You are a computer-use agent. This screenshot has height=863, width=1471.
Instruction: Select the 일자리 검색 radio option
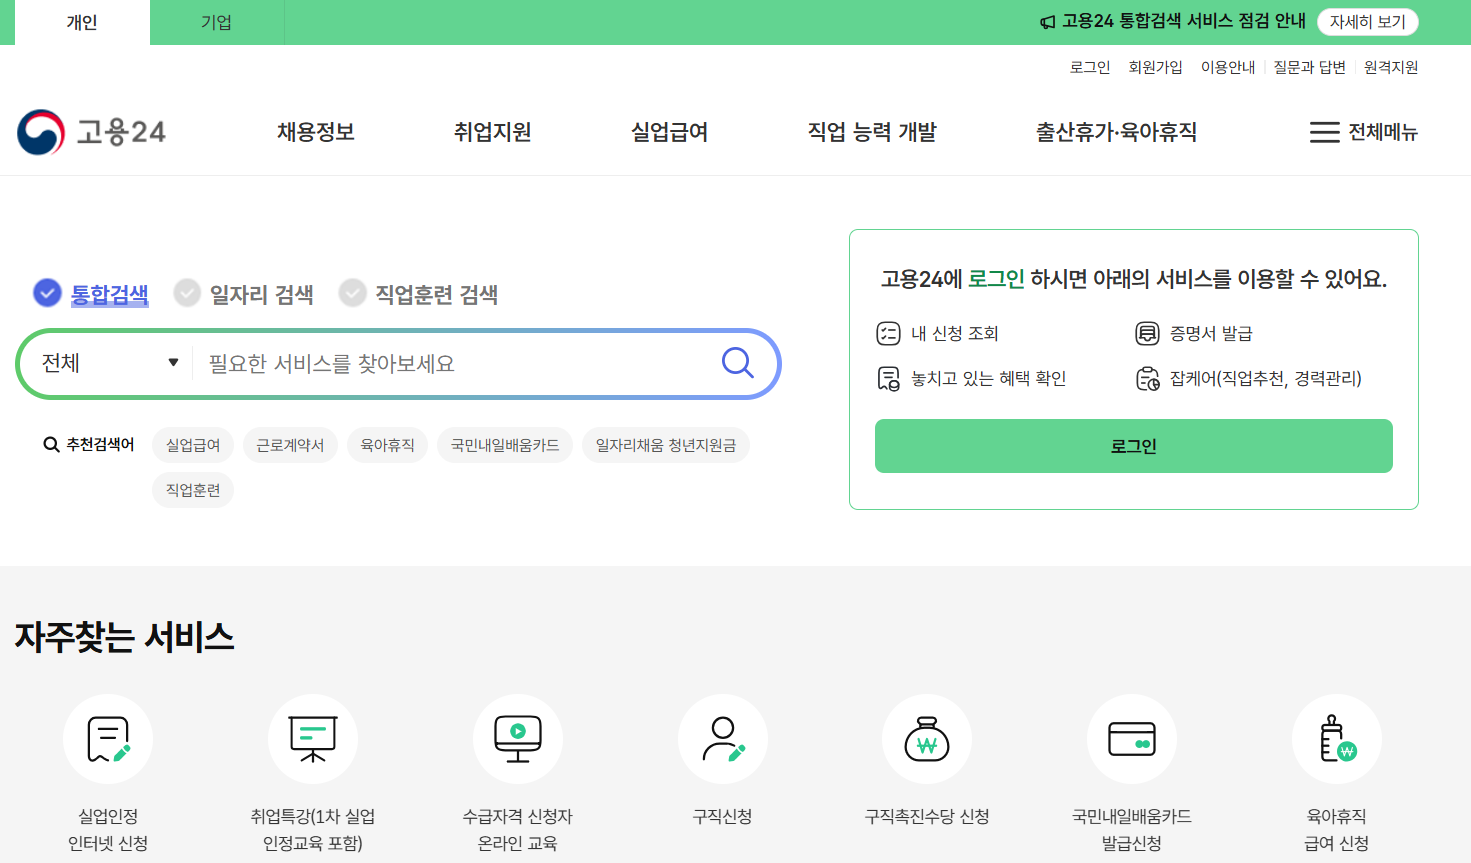pyautogui.click(x=187, y=292)
